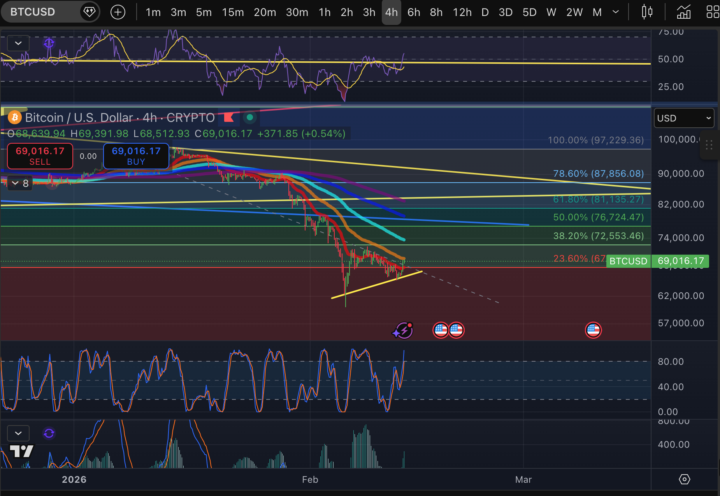The height and width of the screenshot is (496, 720).
Task: Select the 8h interval
Action: pyautogui.click(x=436, y=12)
